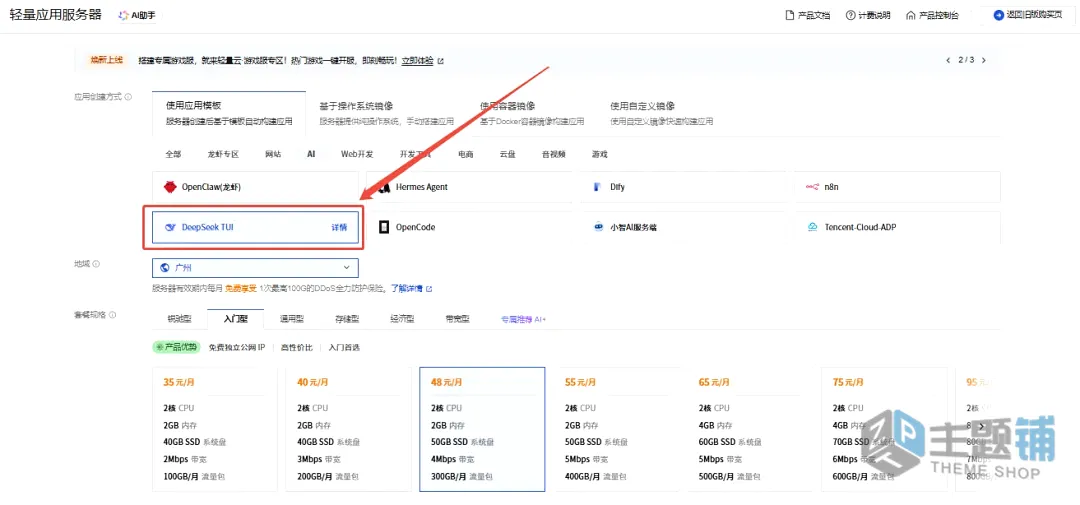Select the 带宽型 package tab

(457, 320)
